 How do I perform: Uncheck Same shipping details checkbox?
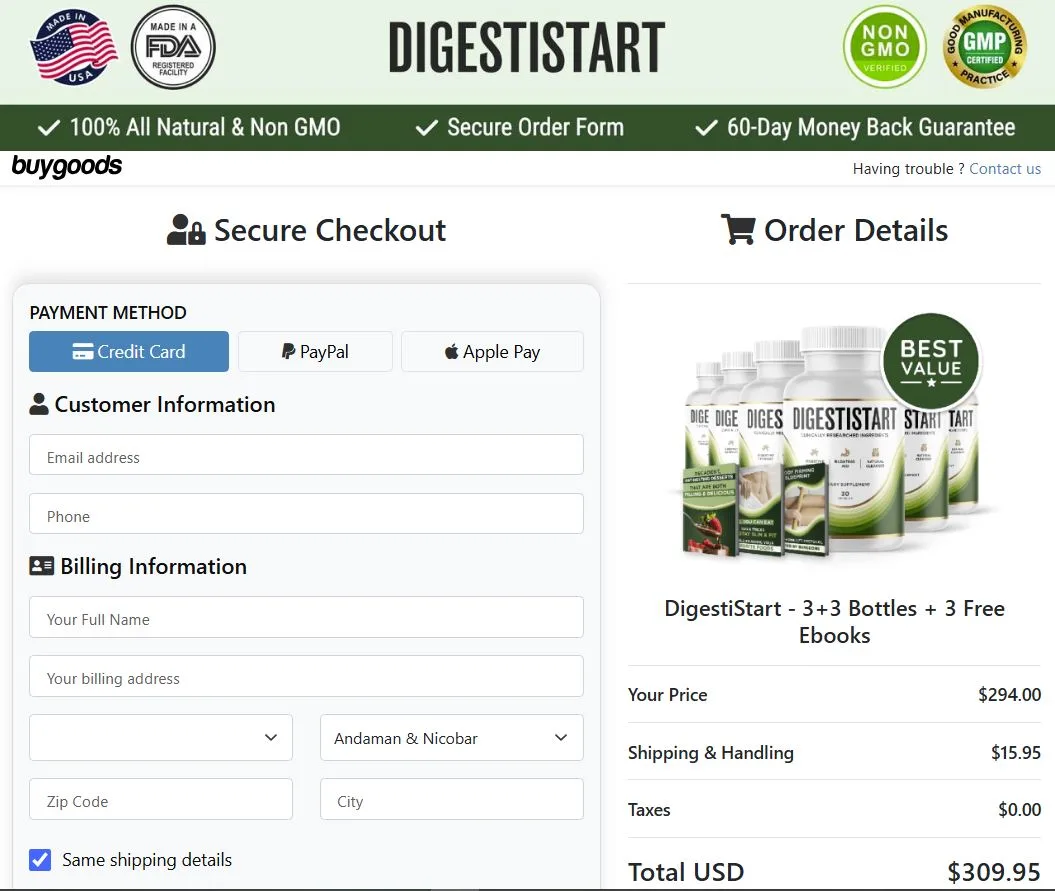coord(40,859)
